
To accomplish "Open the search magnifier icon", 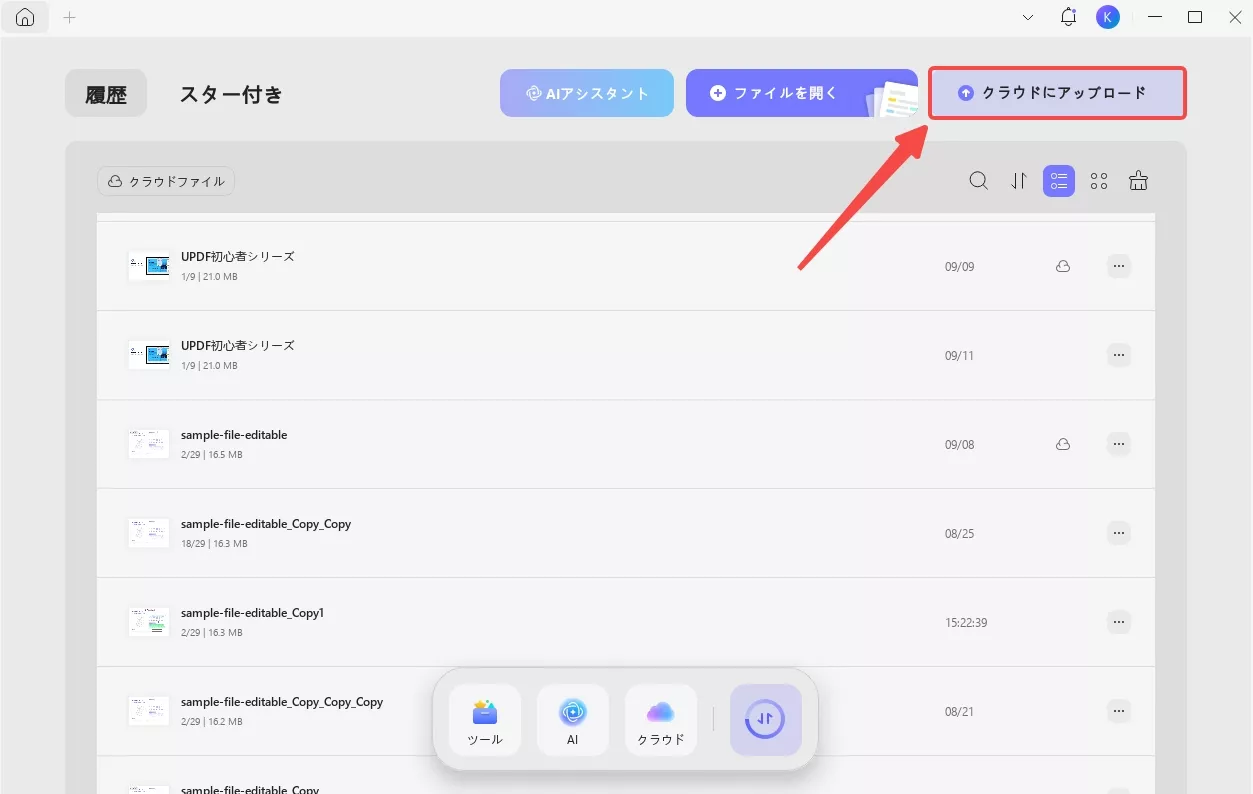I will pos(979,181).
